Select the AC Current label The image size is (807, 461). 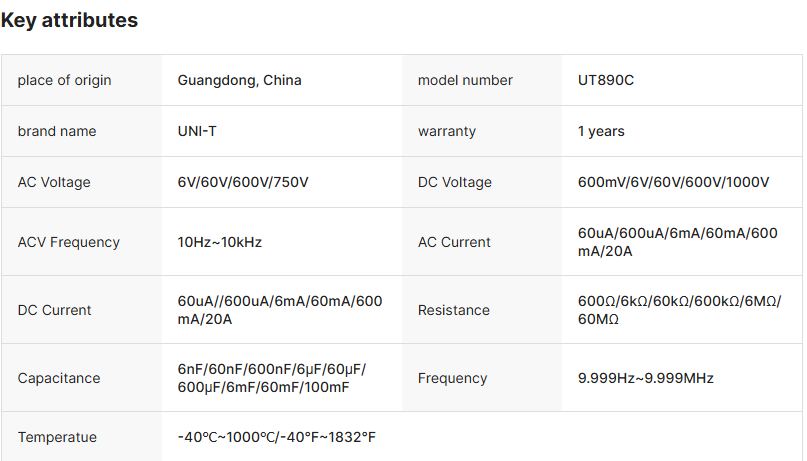pyautogui.click(x=454, y=242)
